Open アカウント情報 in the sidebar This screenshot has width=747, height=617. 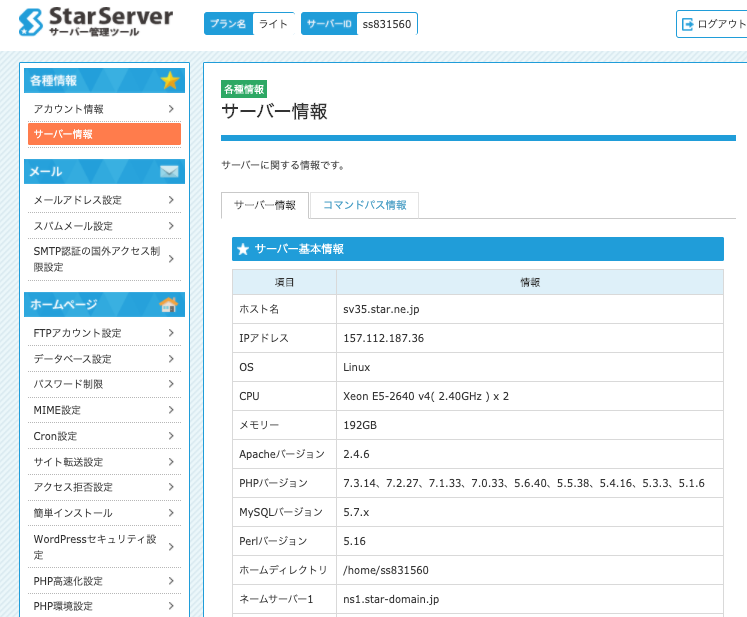point(104,109)
